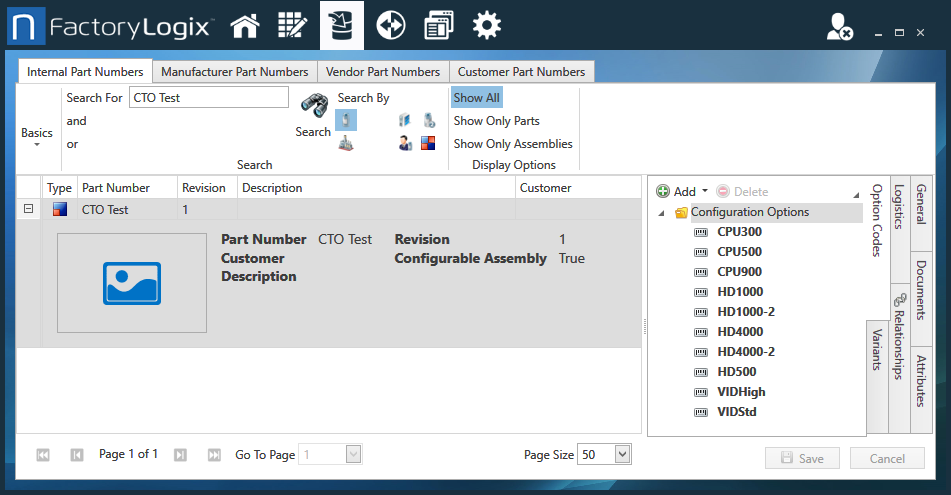Expand the Basics dropdown arrow
This screenshot has width=951, height=495.
coord(37,144)
